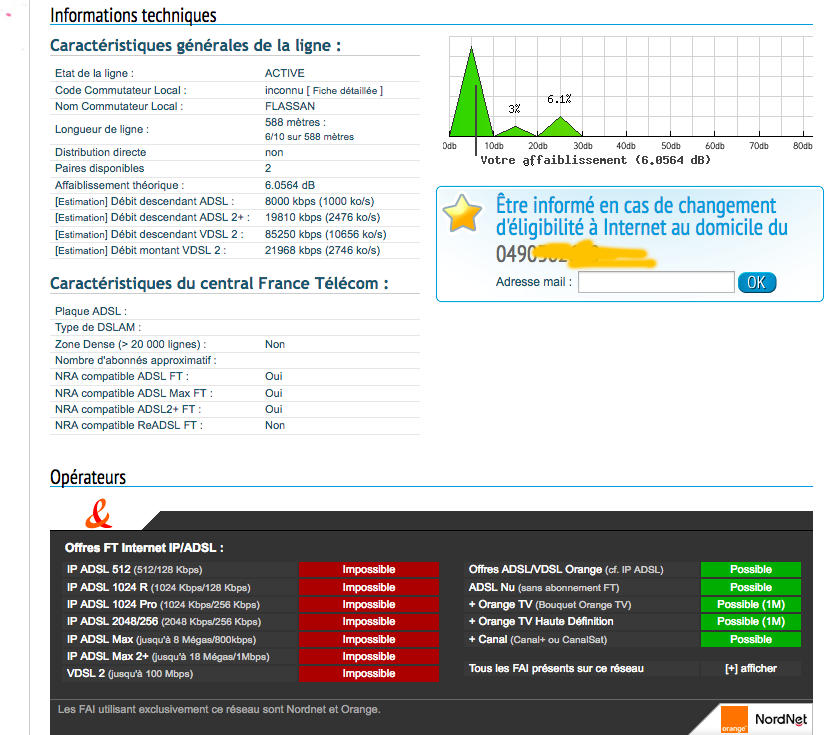Click 'Type de DSLAM' label
This screenshot has width=828, height=735.
(98, 327)
